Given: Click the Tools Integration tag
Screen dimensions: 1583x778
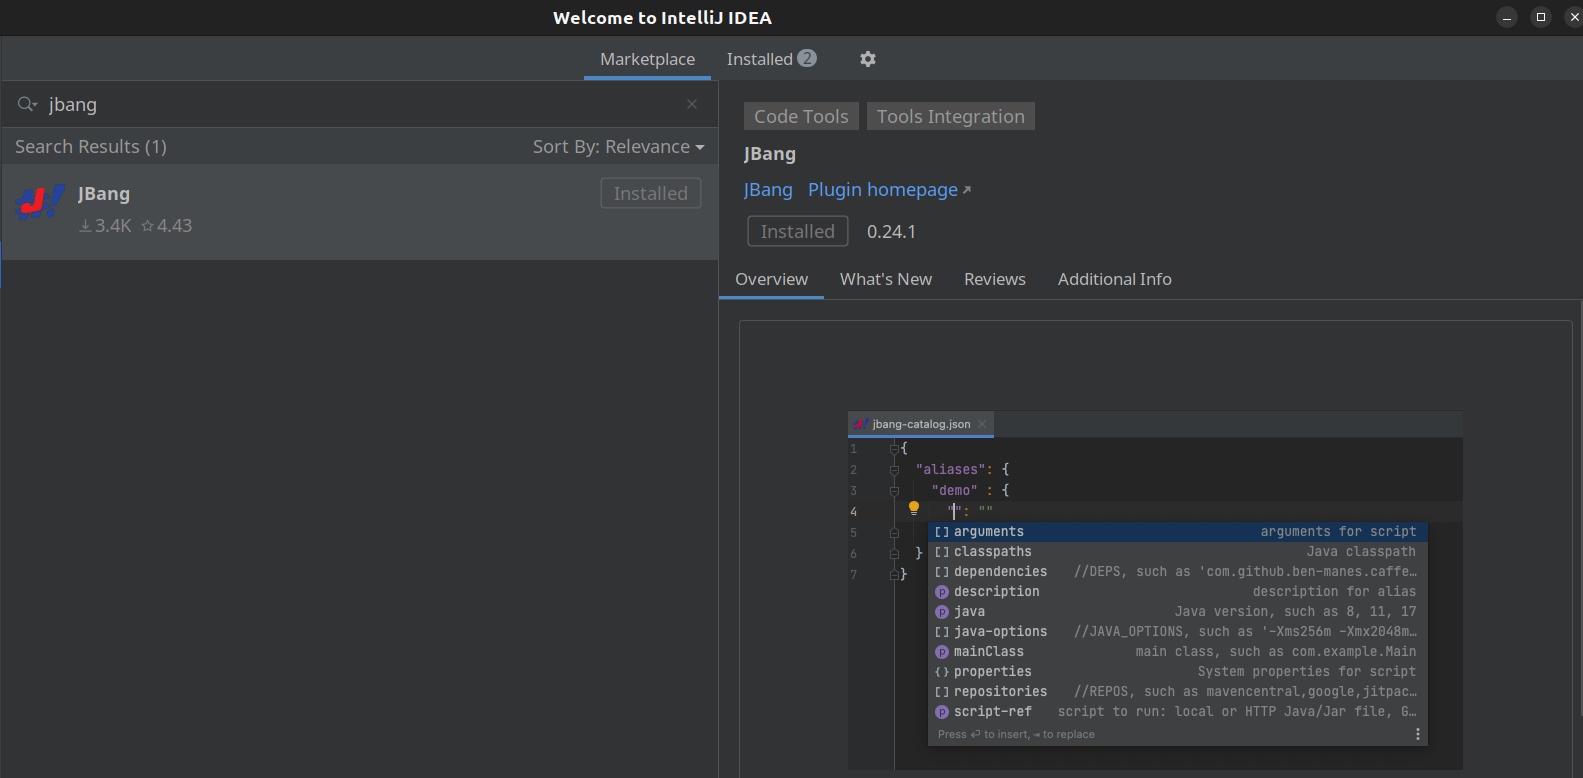Looking at the screenshot, I should [x=951, y=116].
